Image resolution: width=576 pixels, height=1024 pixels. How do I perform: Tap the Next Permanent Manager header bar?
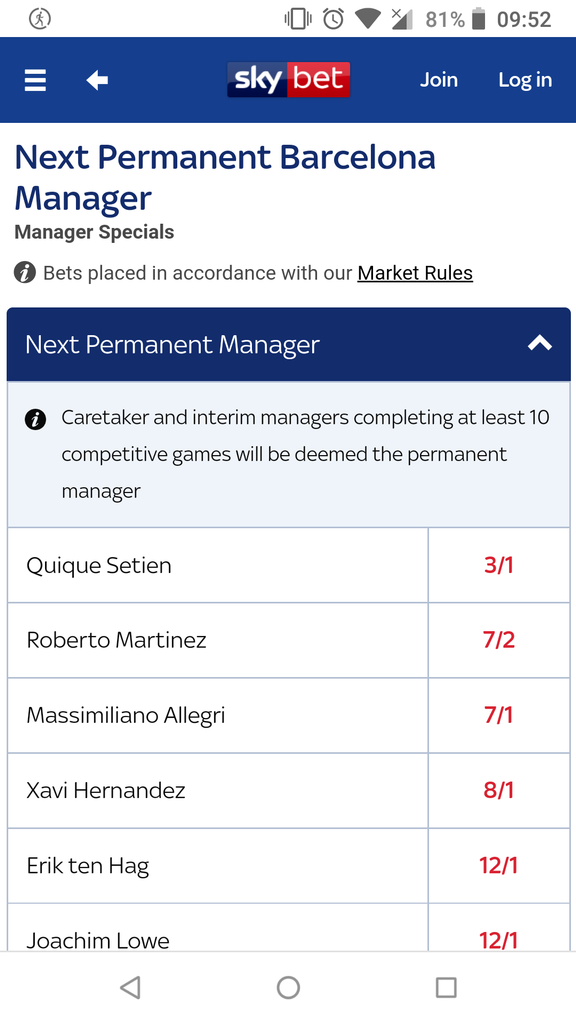click(x=289, y=344)
